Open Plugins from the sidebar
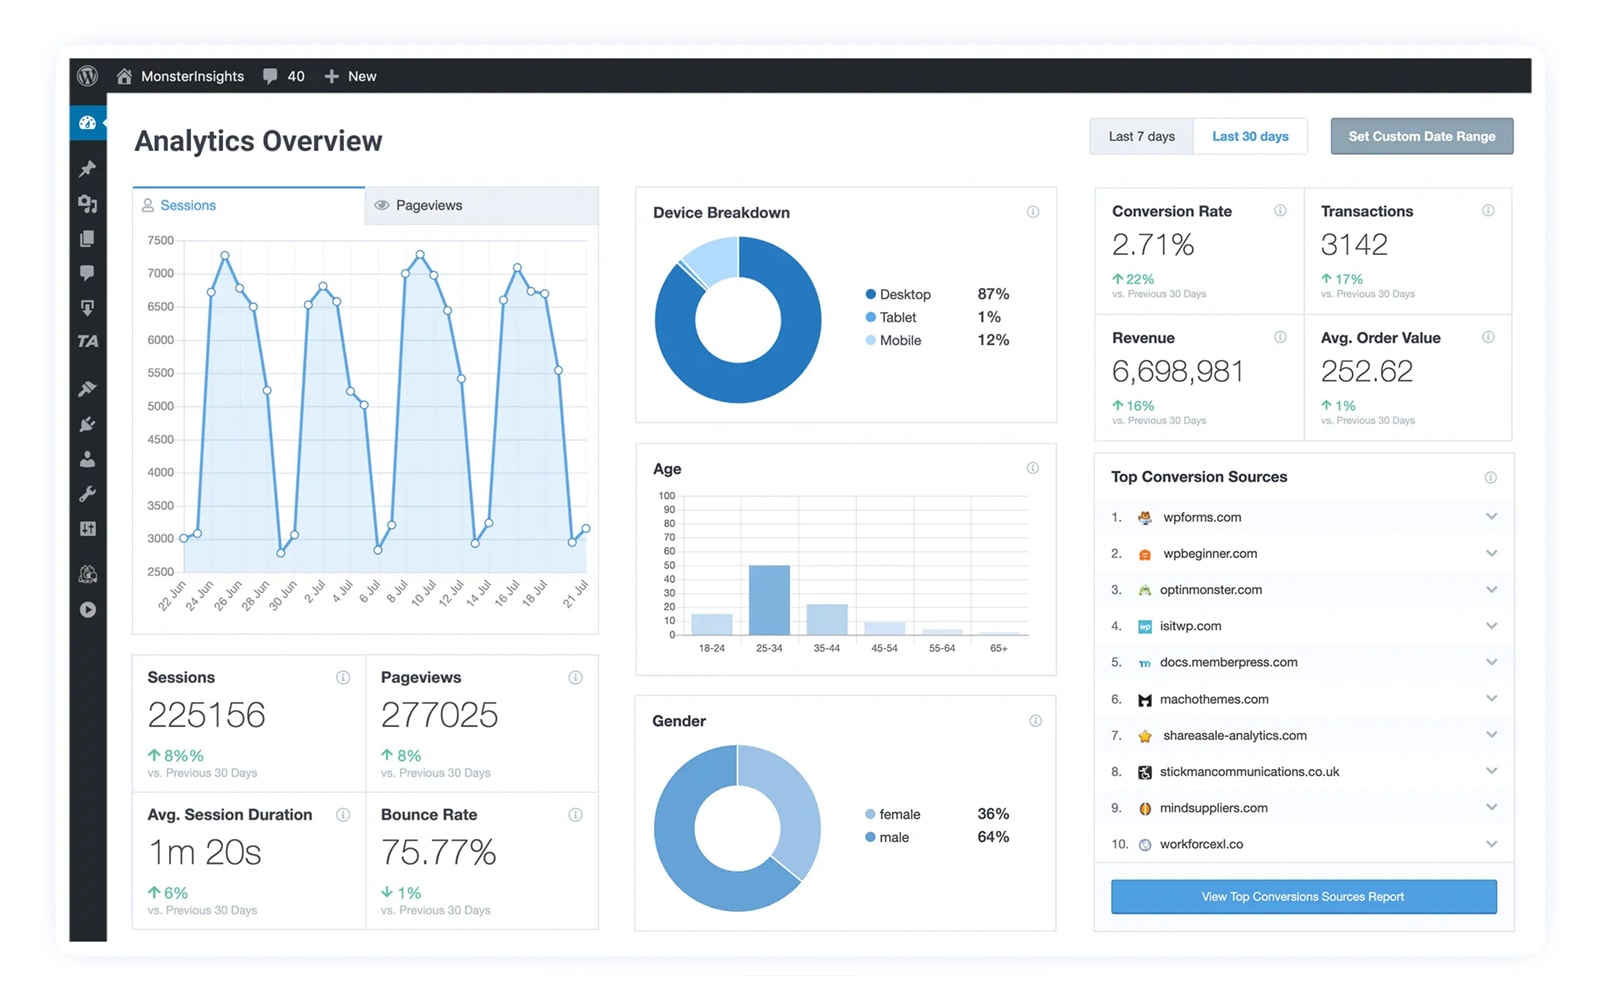1600x1000 pixels. pyautogui.click(x=88, y=424)
